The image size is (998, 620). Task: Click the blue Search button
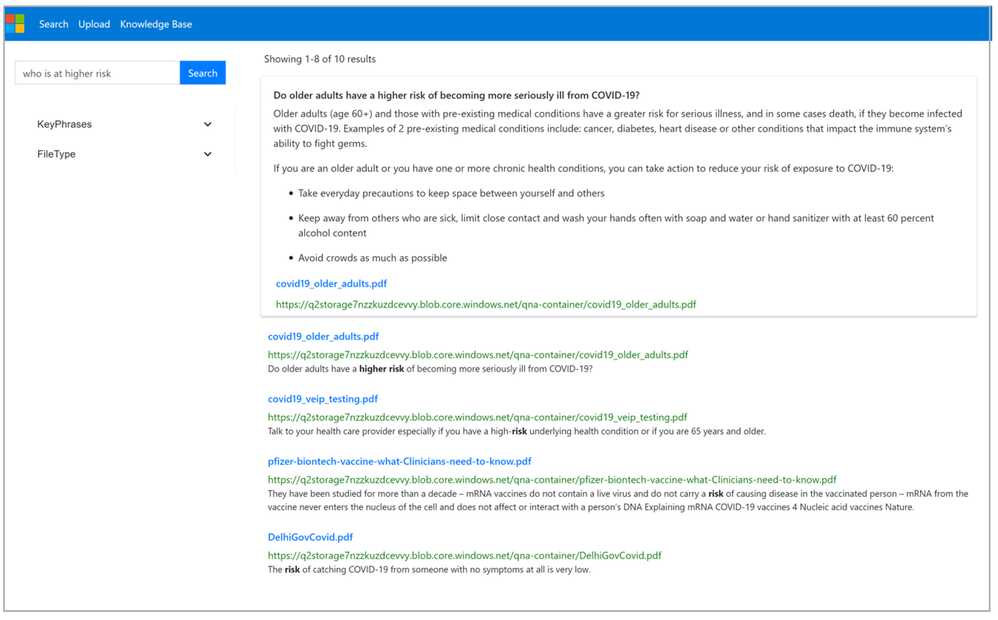click(x=202, y=73)
